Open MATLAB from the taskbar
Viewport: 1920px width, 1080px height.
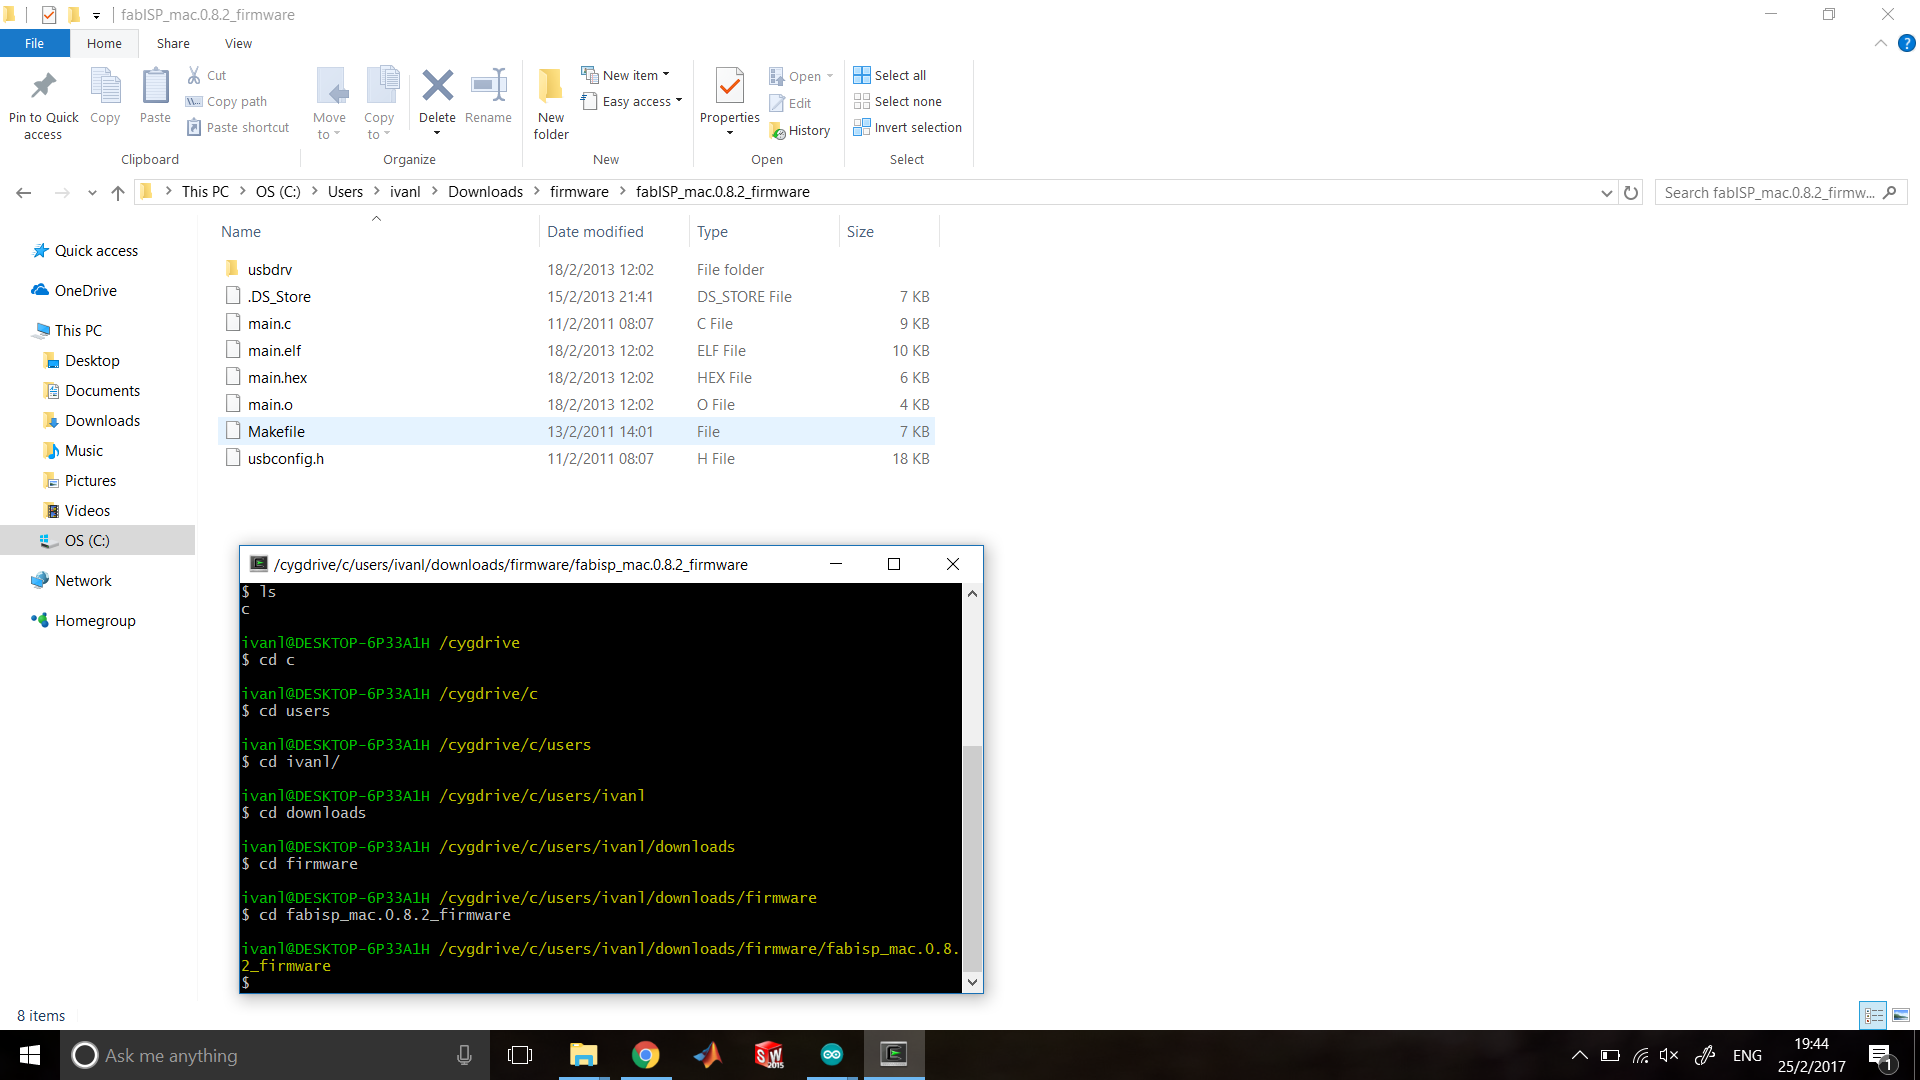click(x=708, y=1055)
